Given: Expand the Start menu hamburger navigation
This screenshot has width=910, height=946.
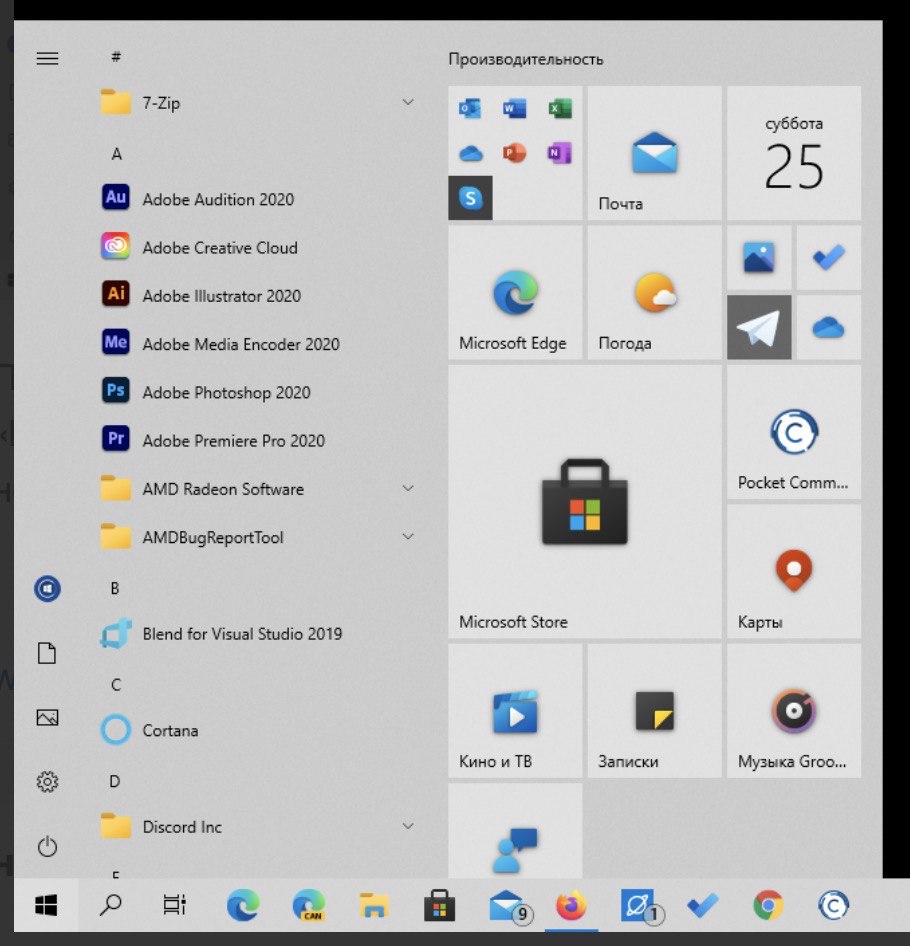Looking at the screenshot, I should 48,59.
